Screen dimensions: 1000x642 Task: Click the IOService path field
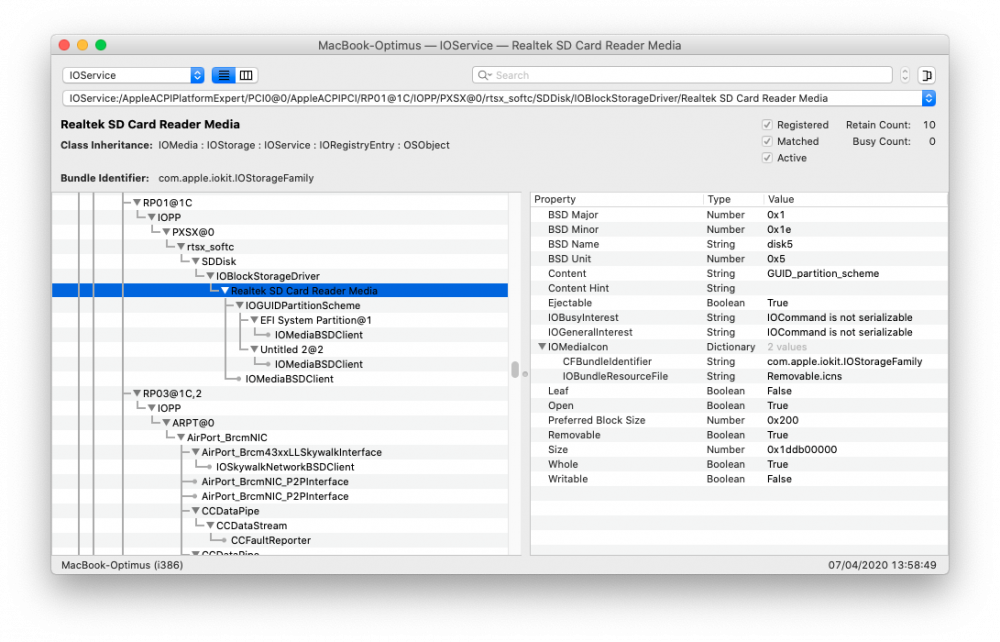492,98
